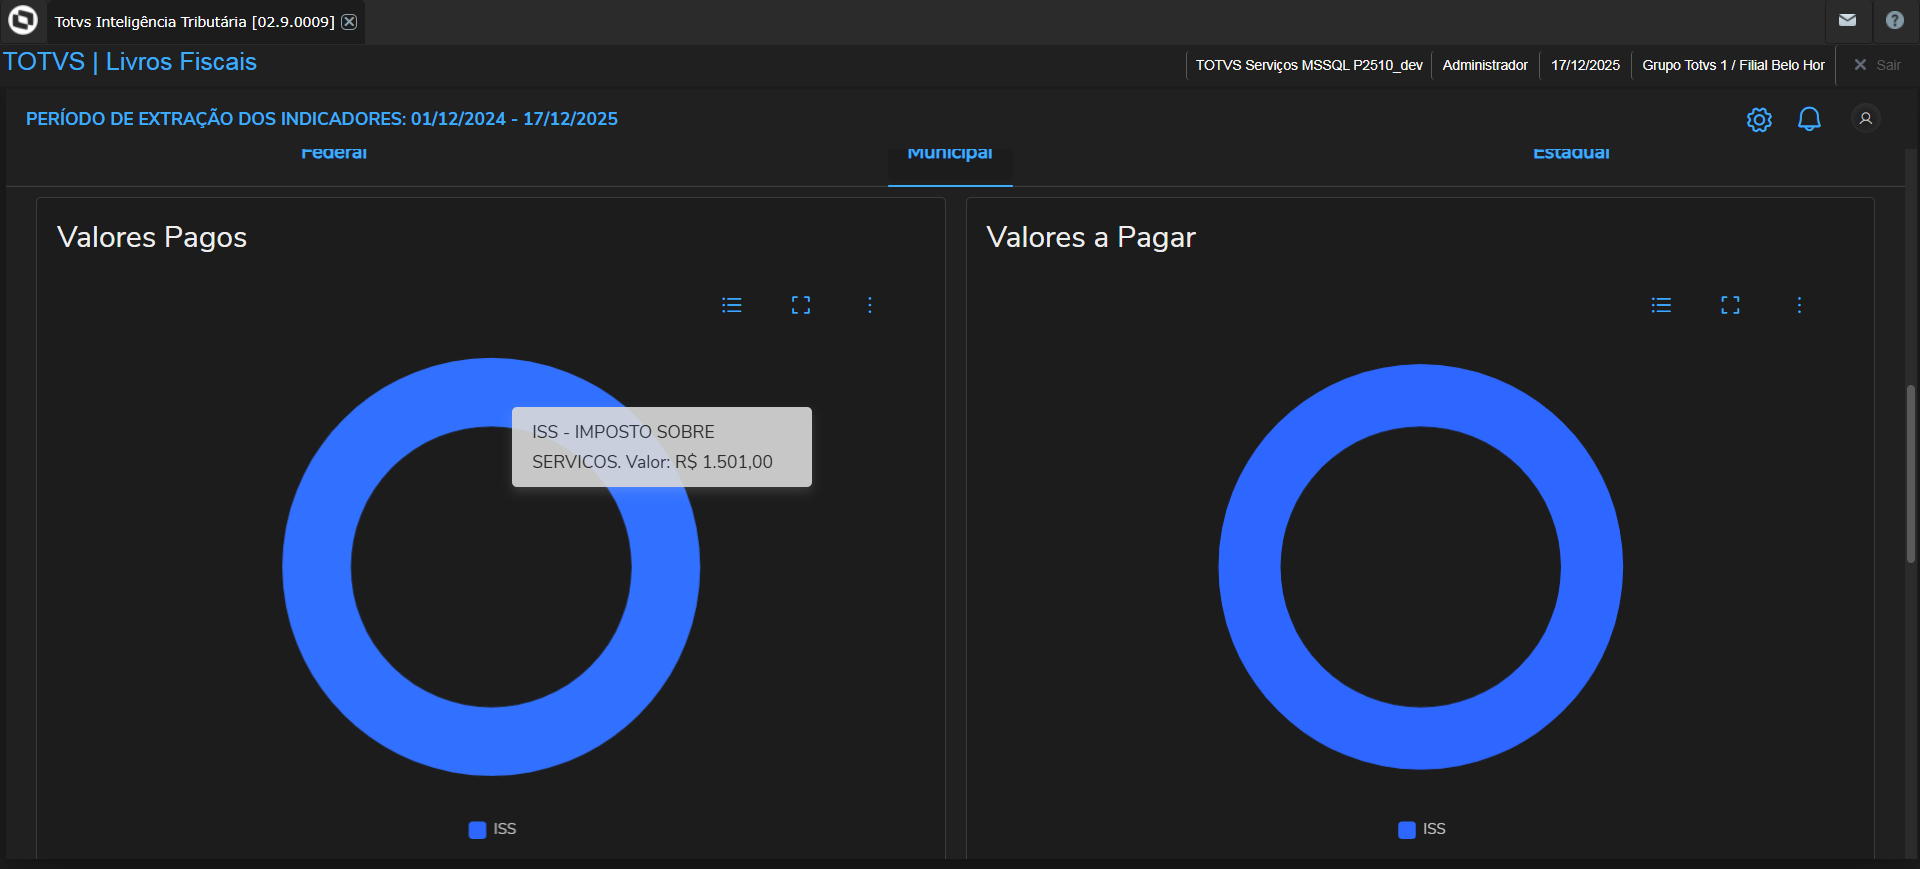Click the Sair button
This screenshot has height=869, width=1920.
1877,65
